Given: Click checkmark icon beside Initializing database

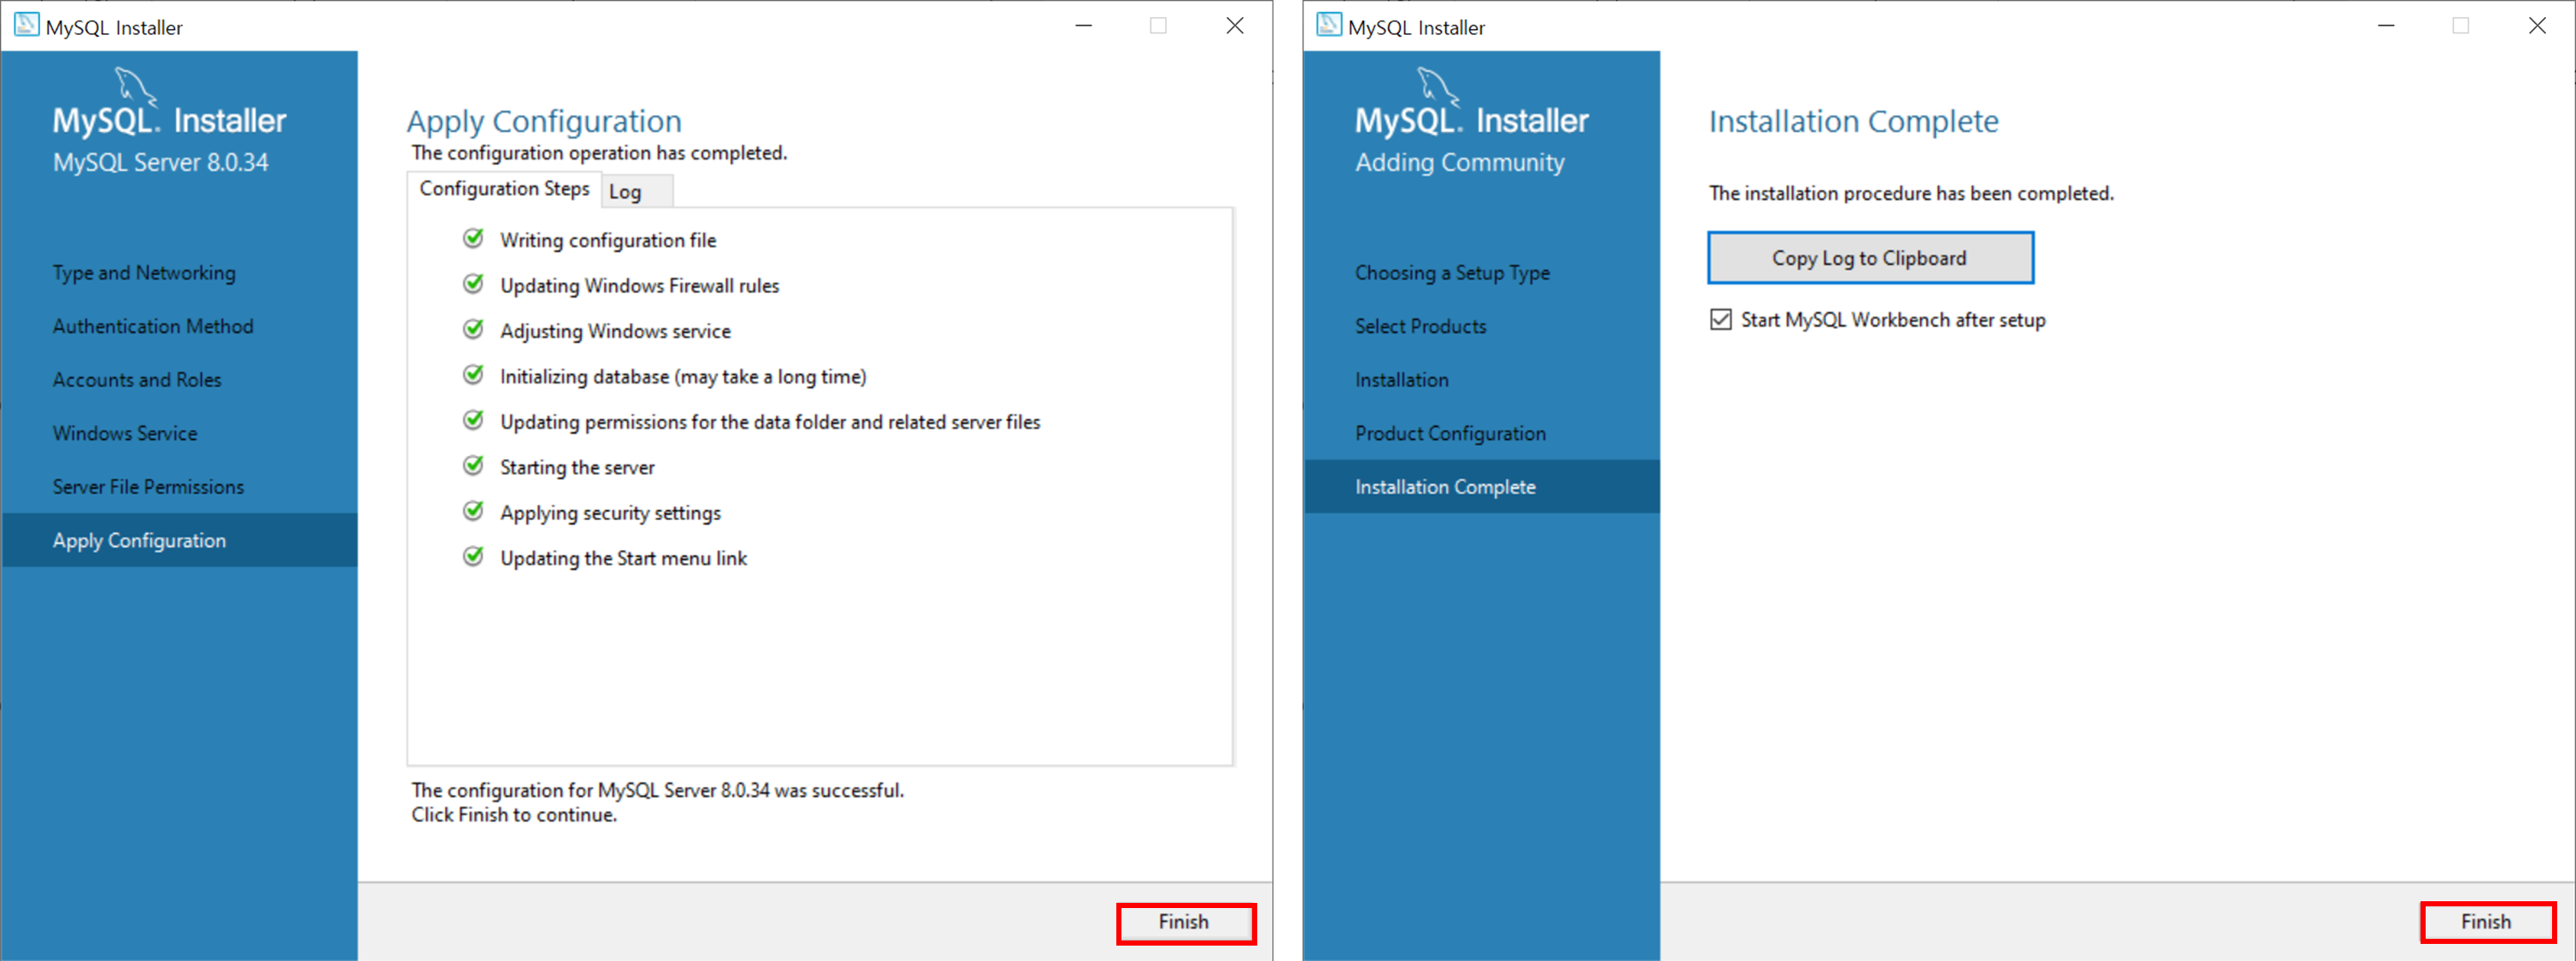Looking at the screenshot, I should point(474,375).
